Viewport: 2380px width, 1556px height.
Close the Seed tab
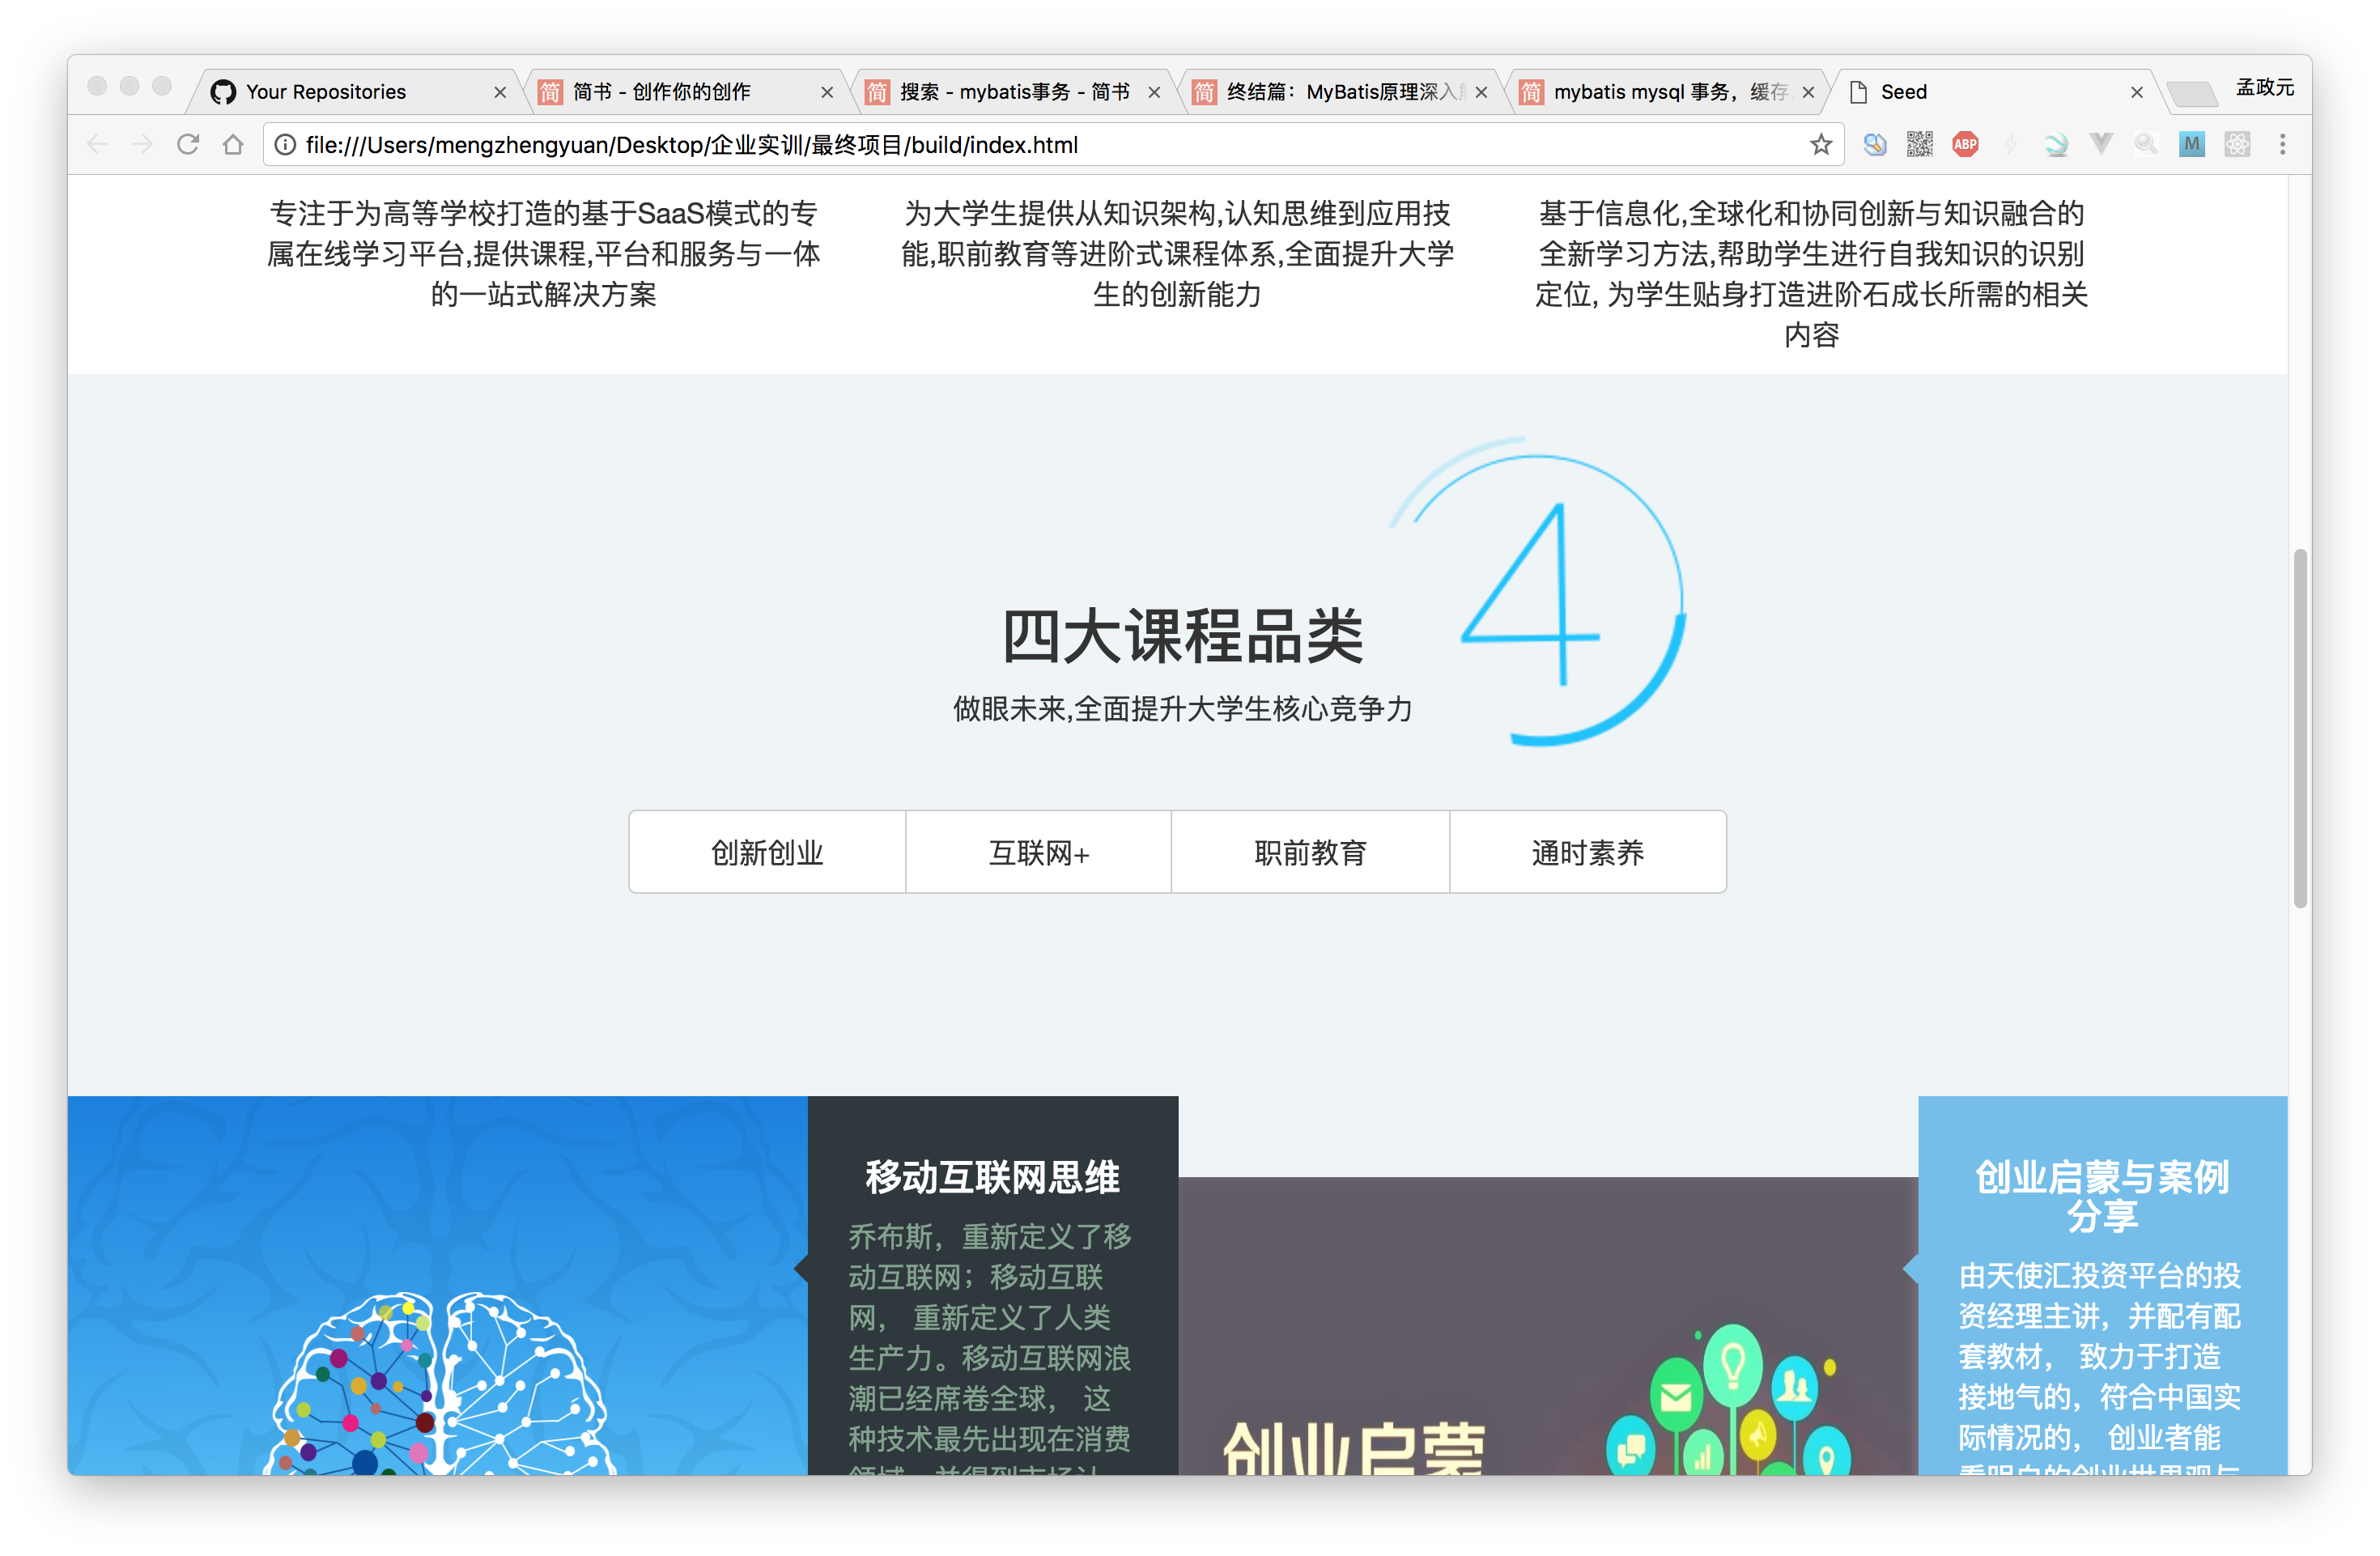click(x=2137, y=93)
